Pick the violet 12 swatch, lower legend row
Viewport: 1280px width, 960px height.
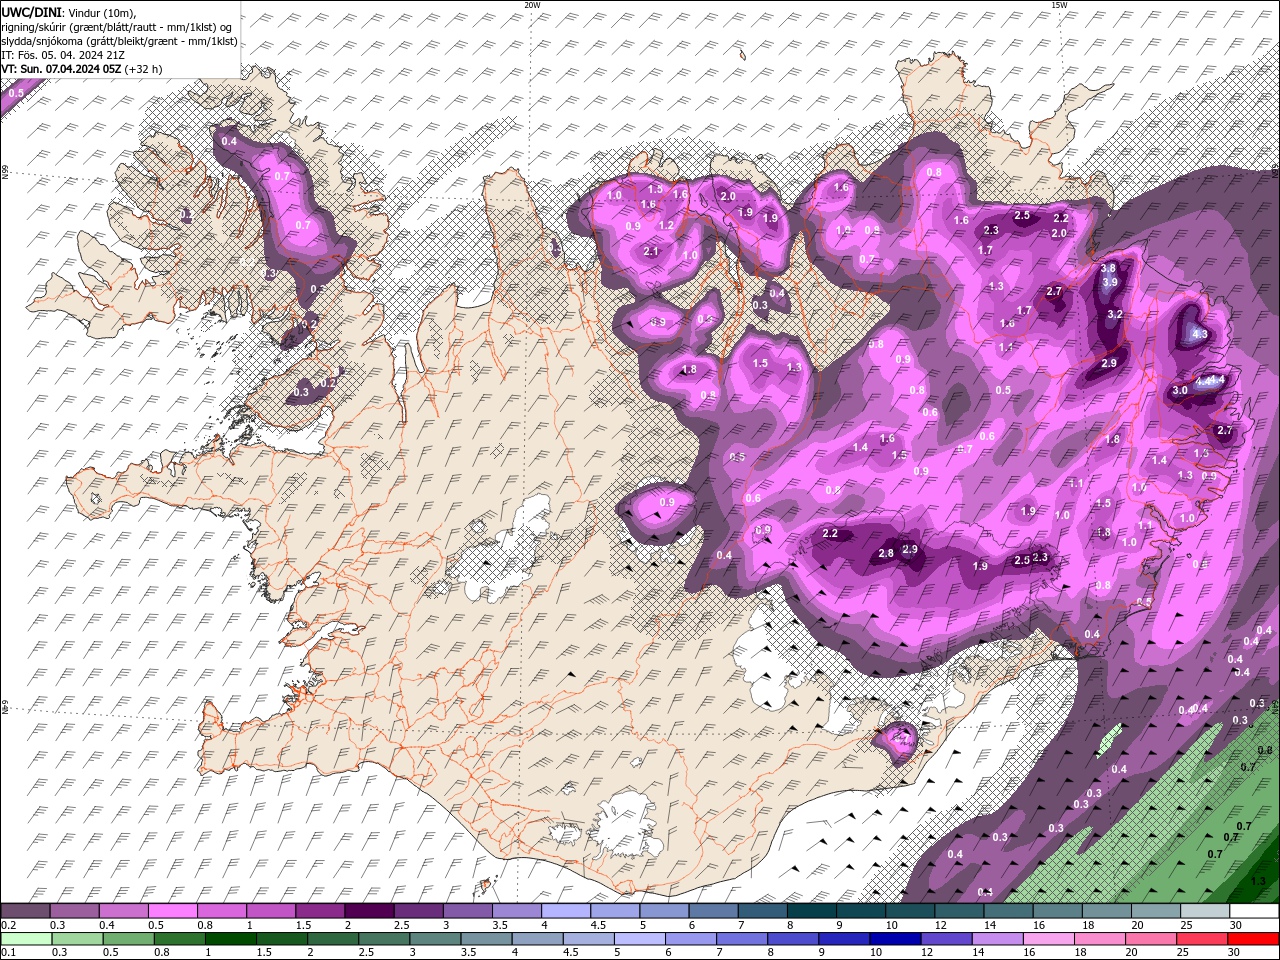coord(946,938)
